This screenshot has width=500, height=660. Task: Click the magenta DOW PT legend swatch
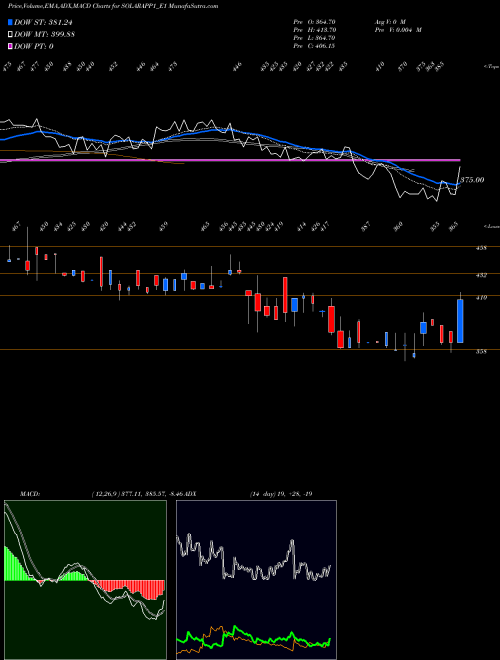pyautogui.click(x=10, y=46)
